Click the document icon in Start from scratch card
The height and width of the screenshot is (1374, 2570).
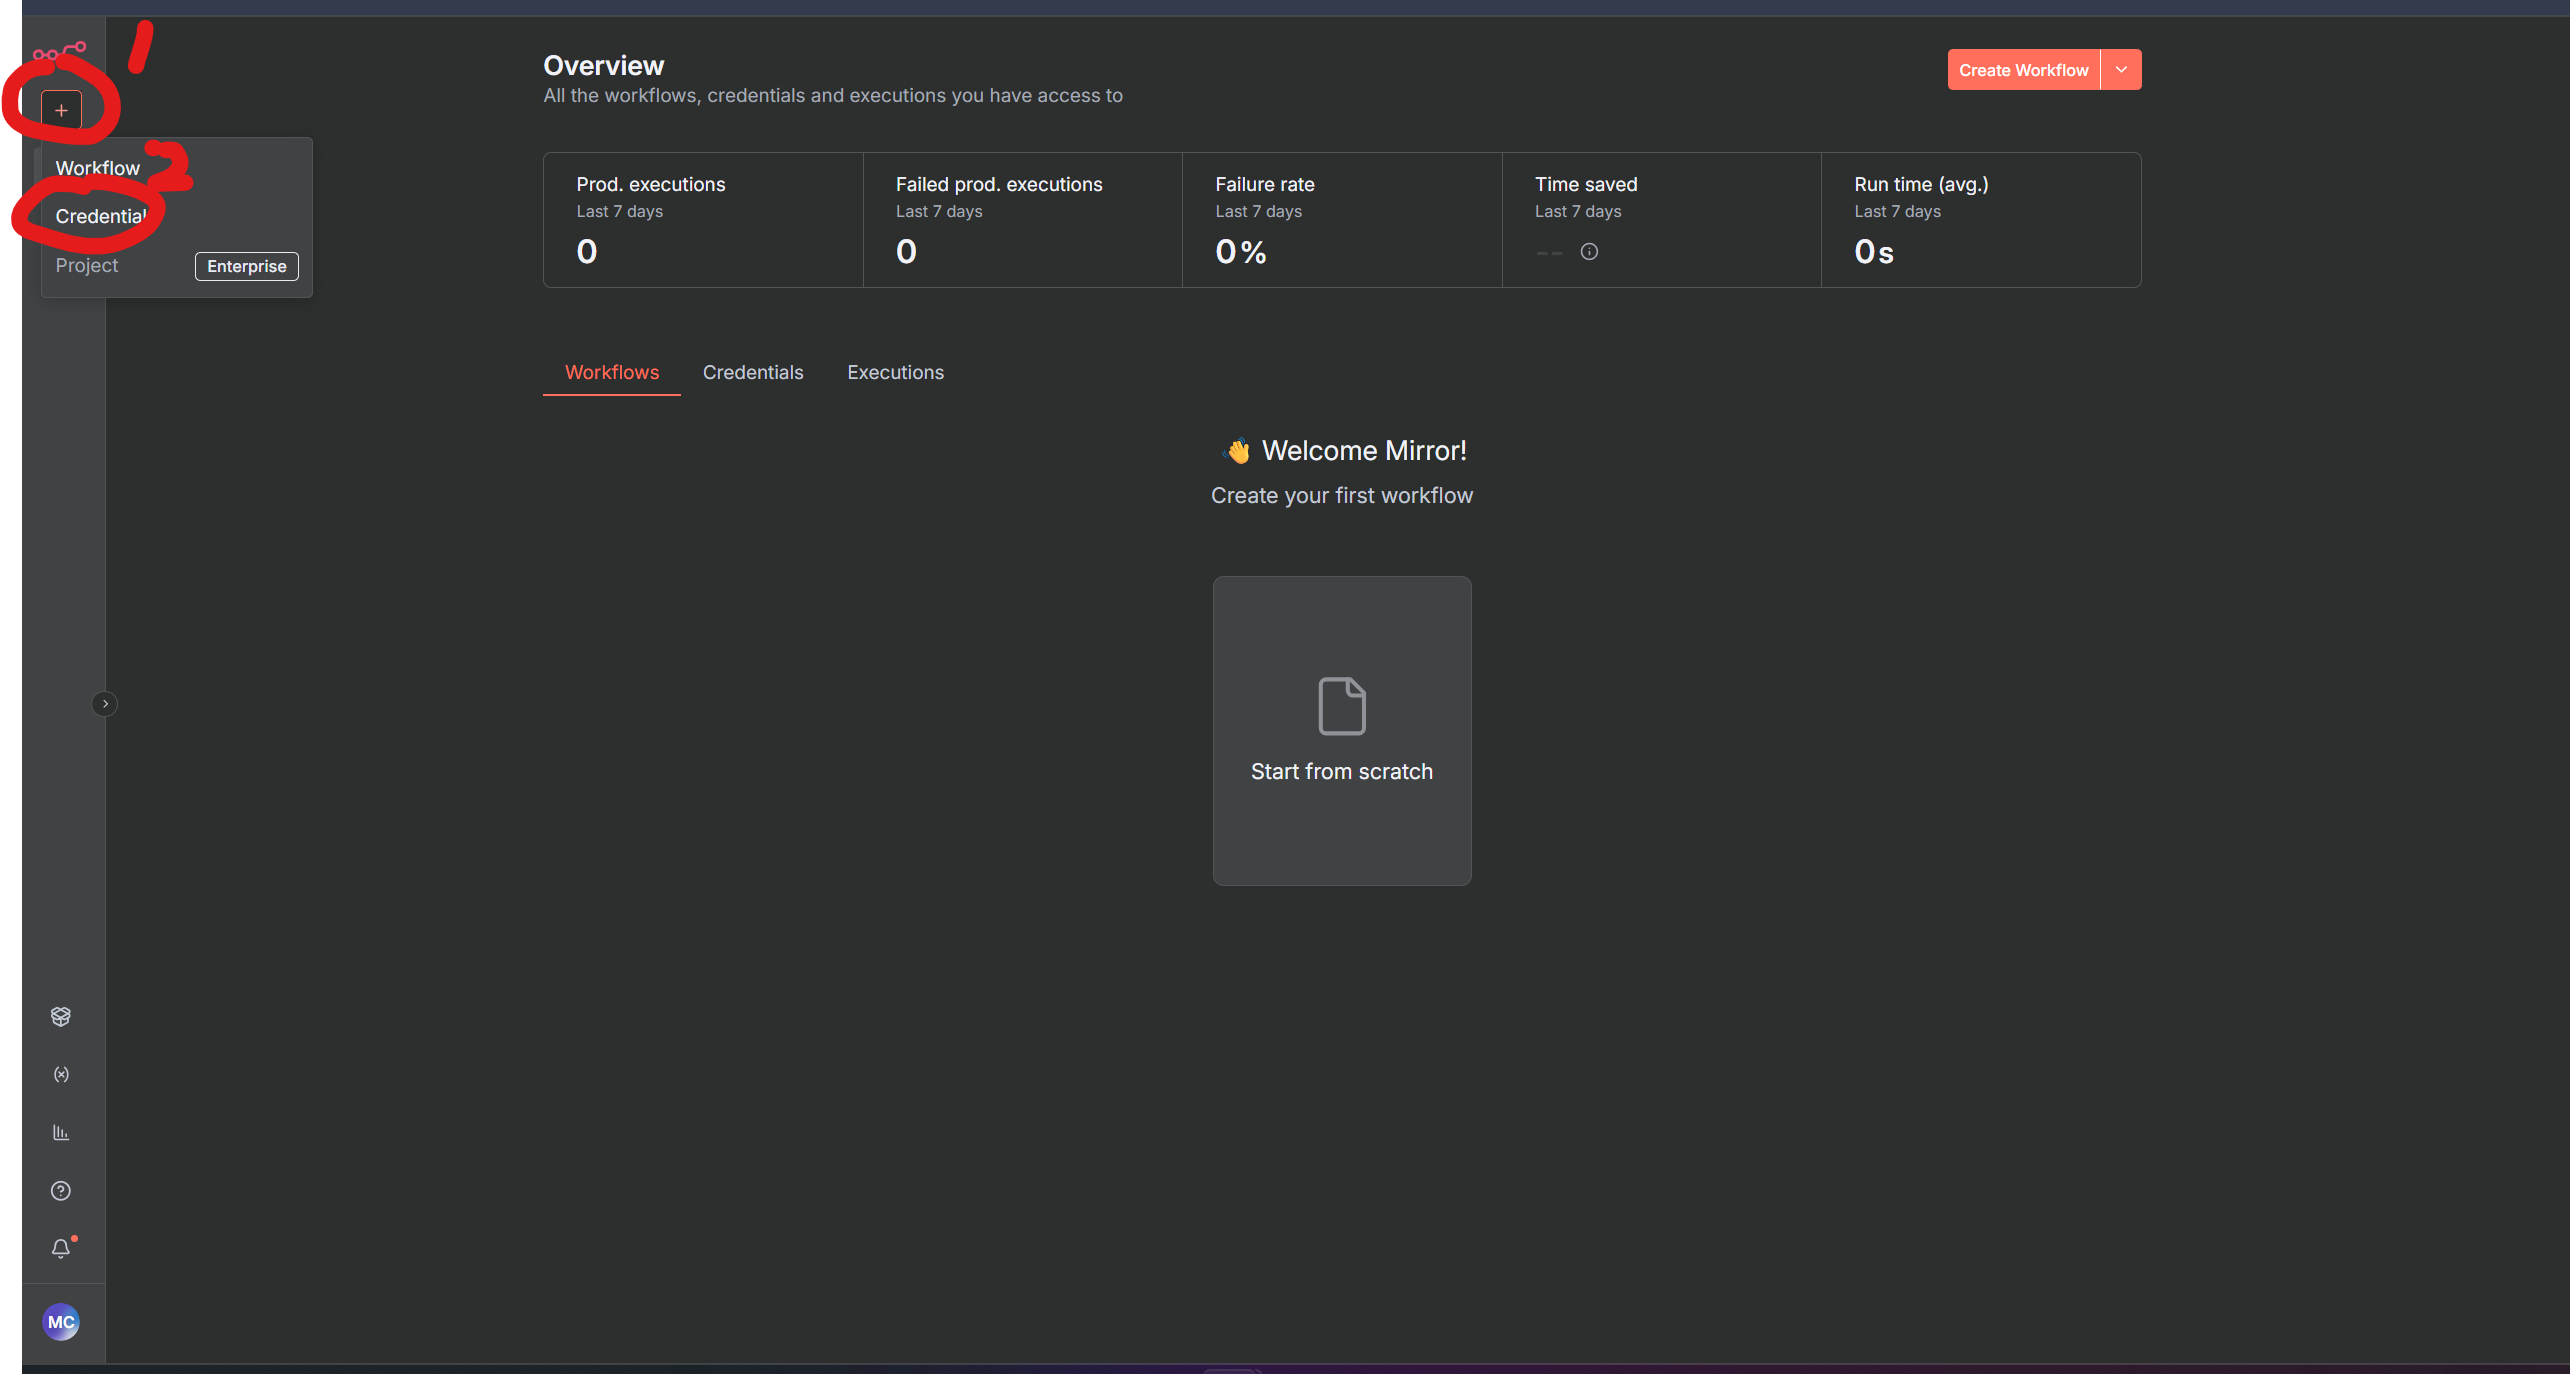point(1342,706)
